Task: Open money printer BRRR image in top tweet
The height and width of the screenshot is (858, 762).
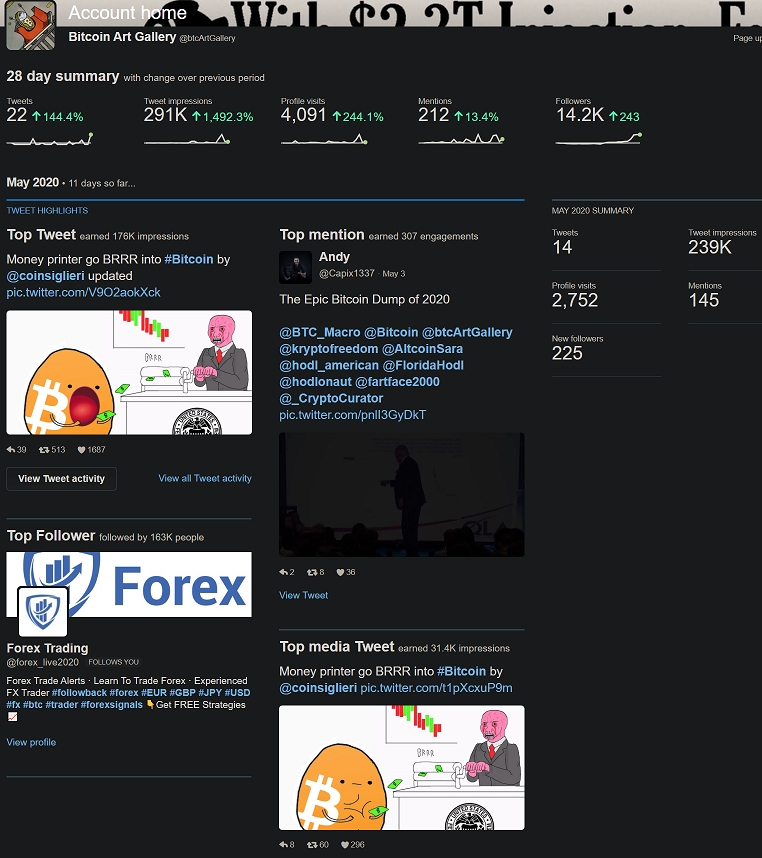Action: (x=129, y=373)
